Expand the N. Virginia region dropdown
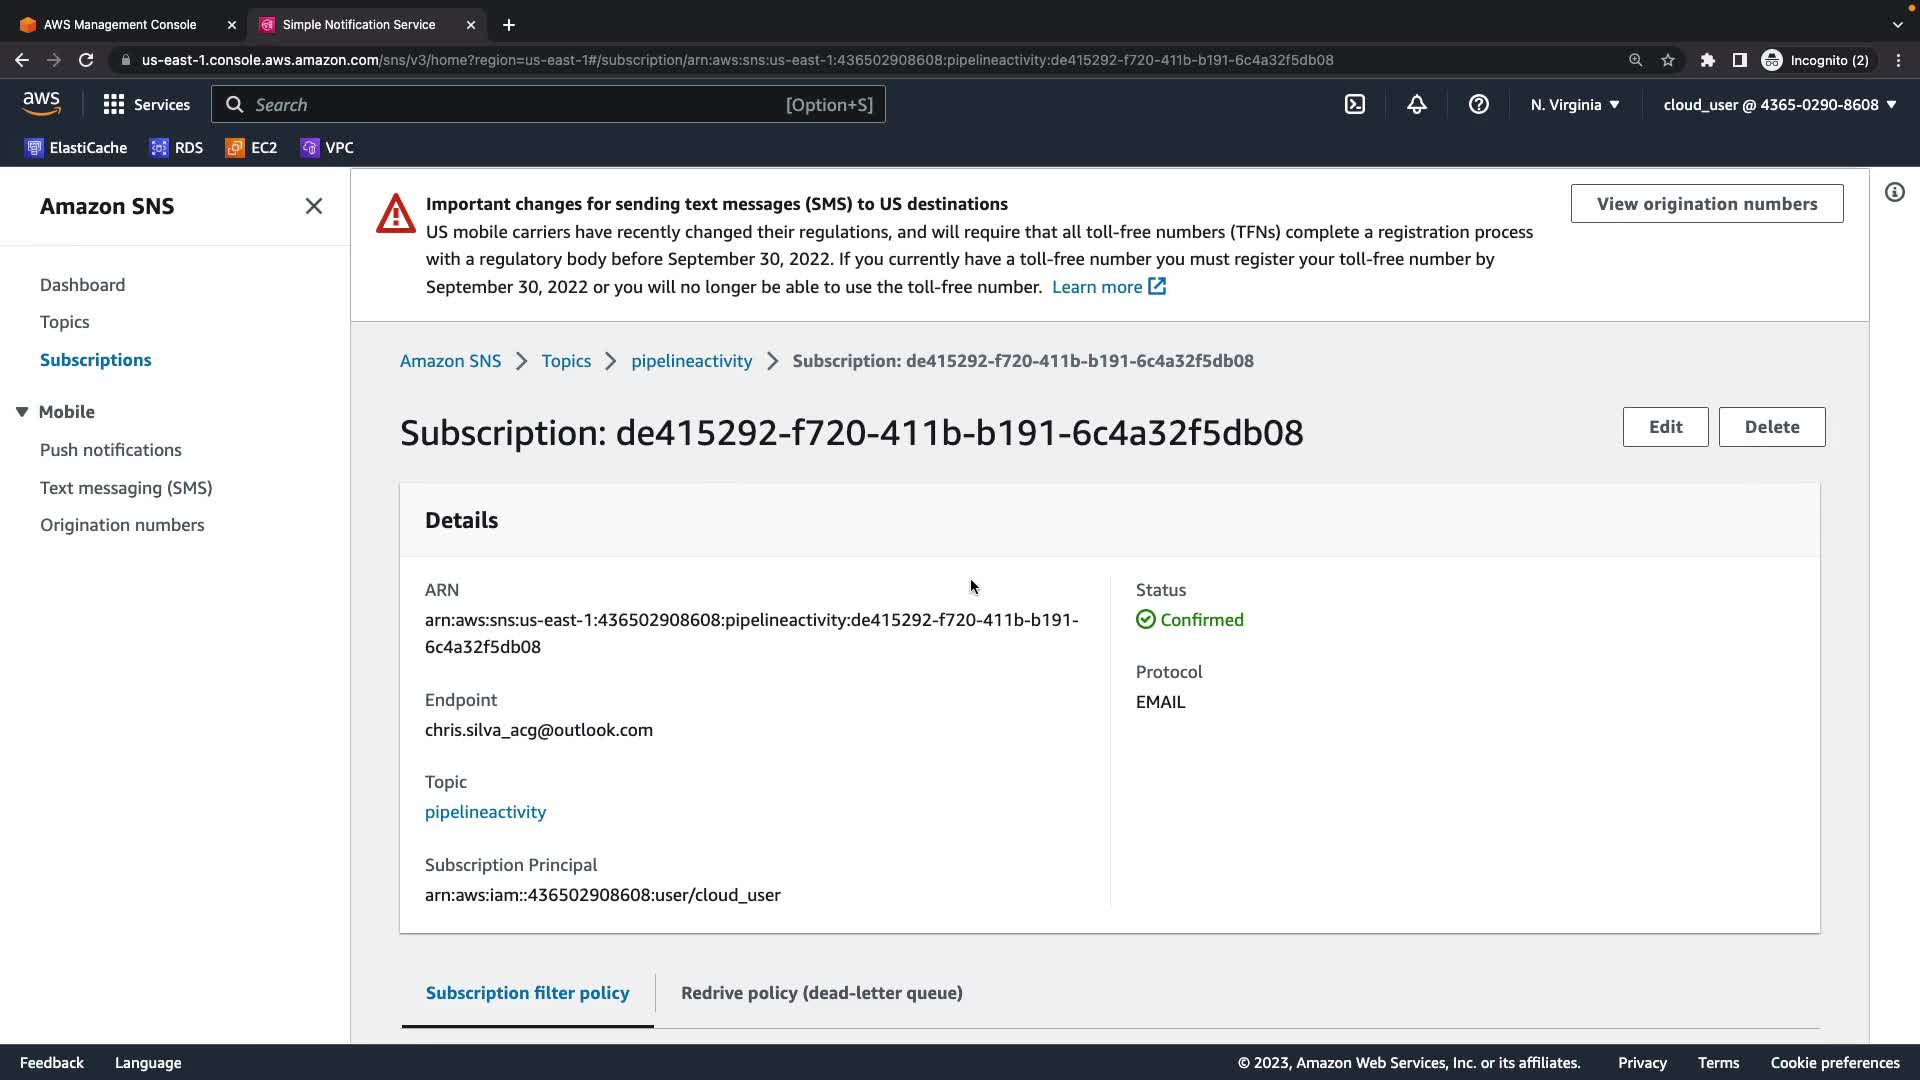The image size is (1920, 1080). click(x=1575, y=104)
